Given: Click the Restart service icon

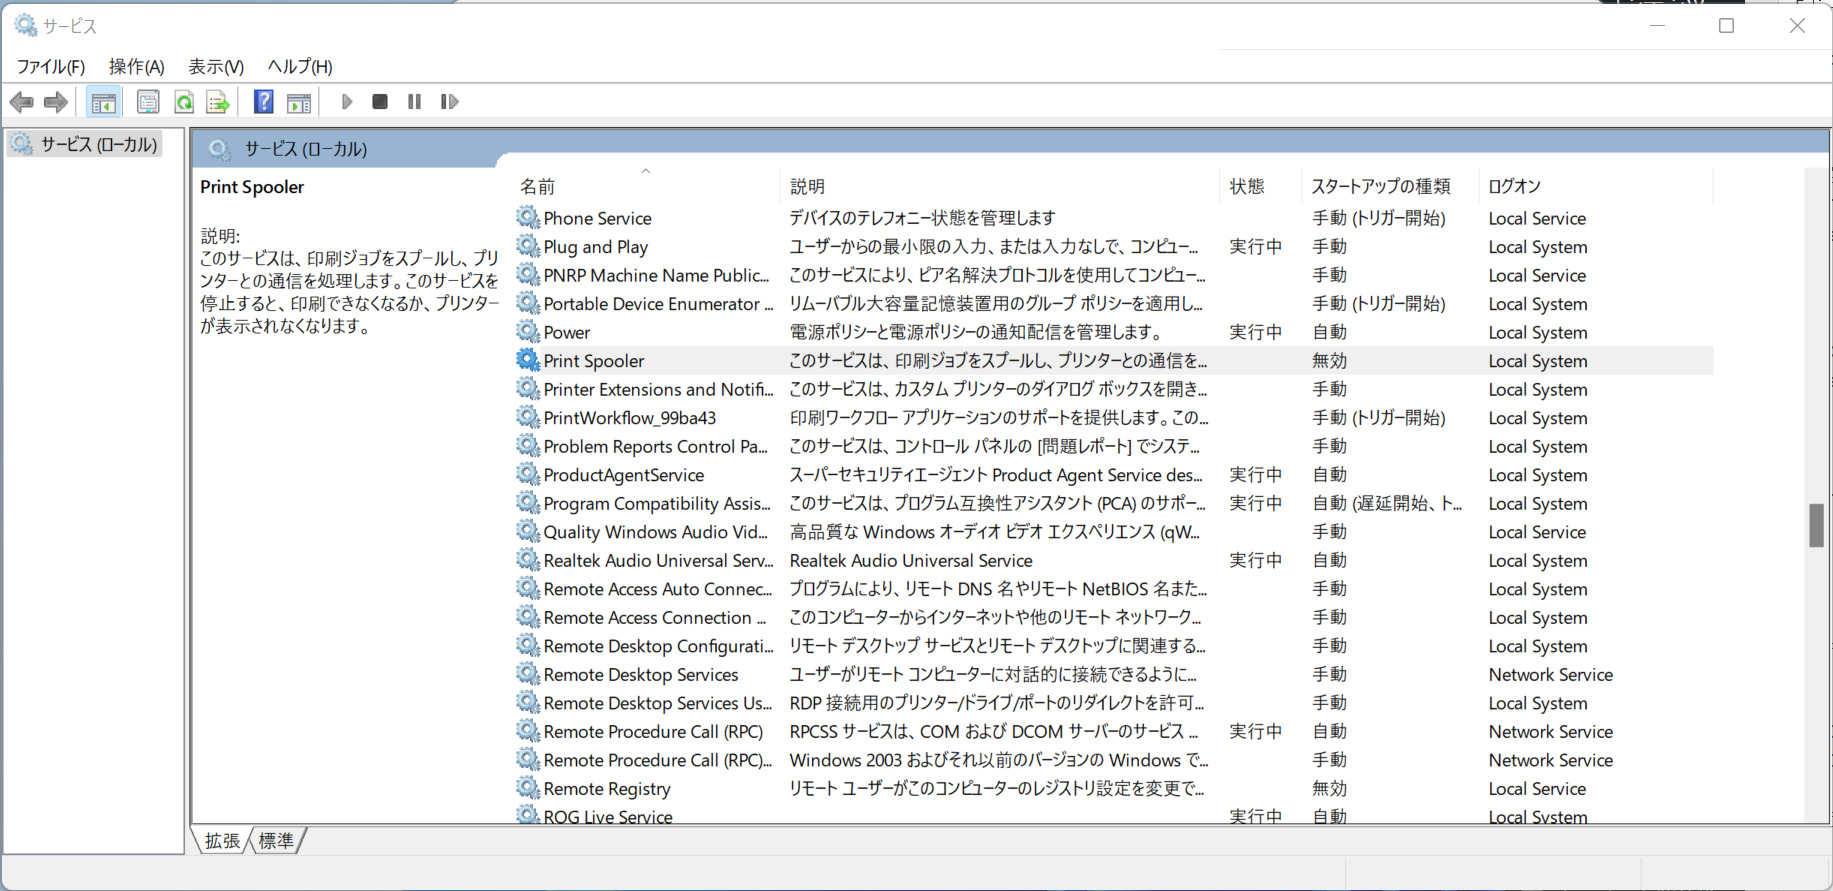Looking at the screenshot, I should [449, 102].
